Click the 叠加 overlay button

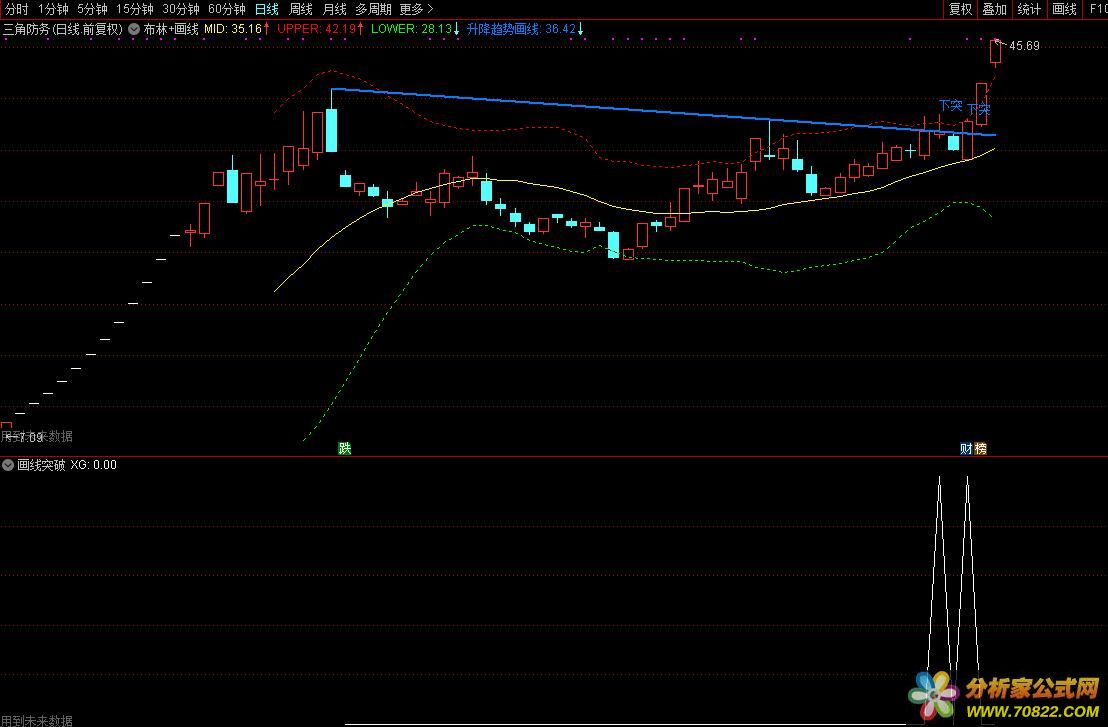tap(994, 9)
